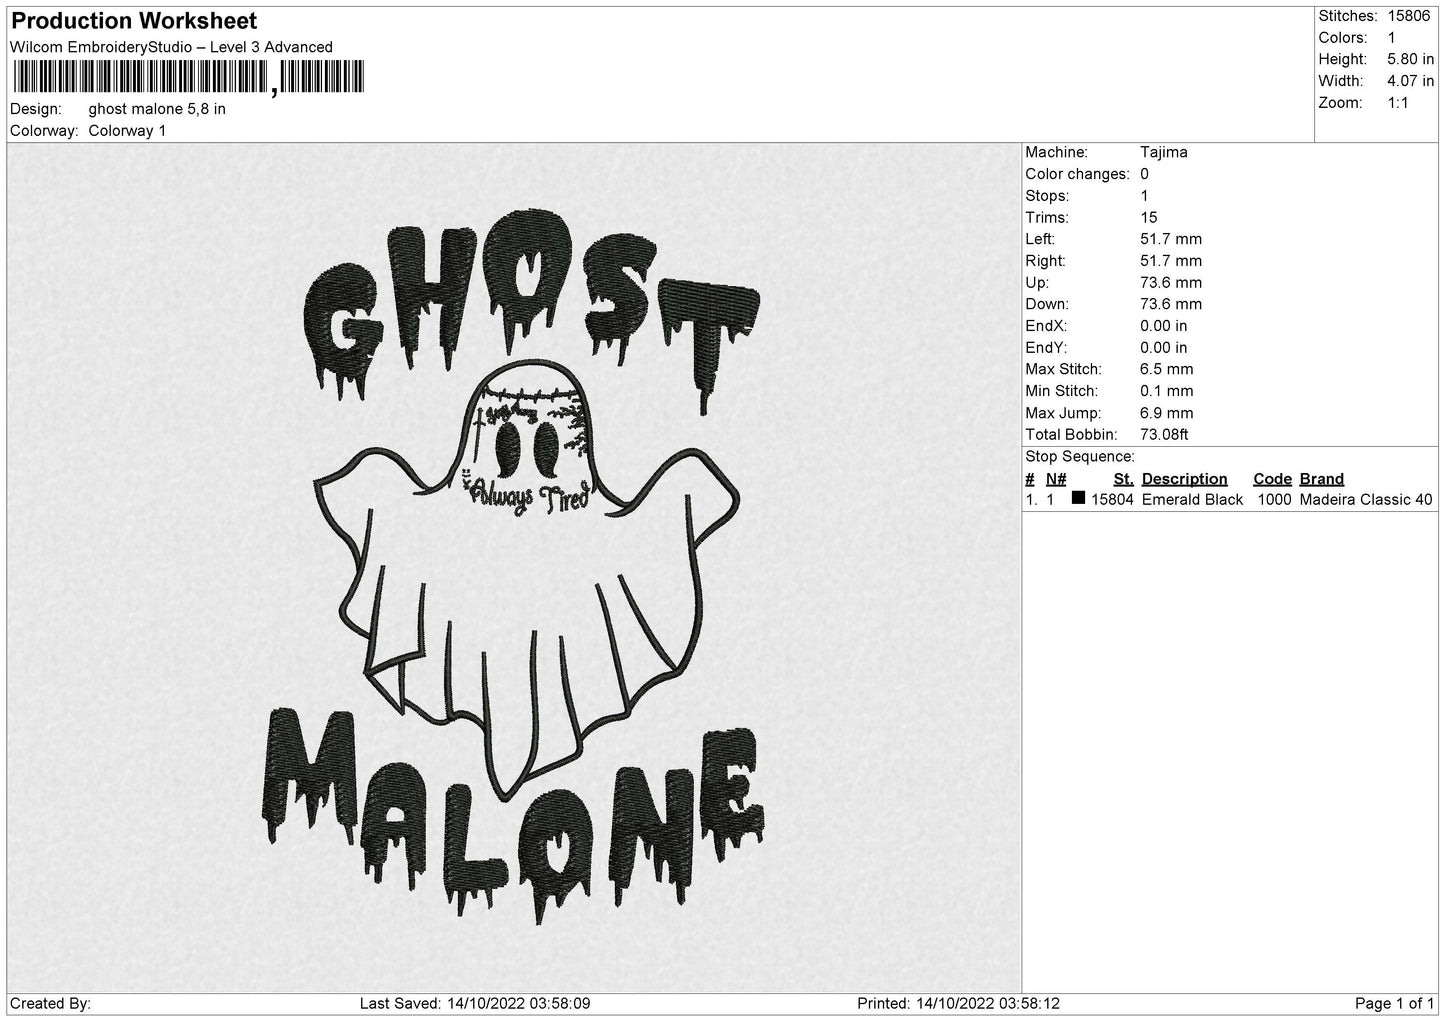Image resolution: width=1445 pixels, height=1021 pixels.
Task: Click the stitches count 15806
Action: tap(1410, 16)
